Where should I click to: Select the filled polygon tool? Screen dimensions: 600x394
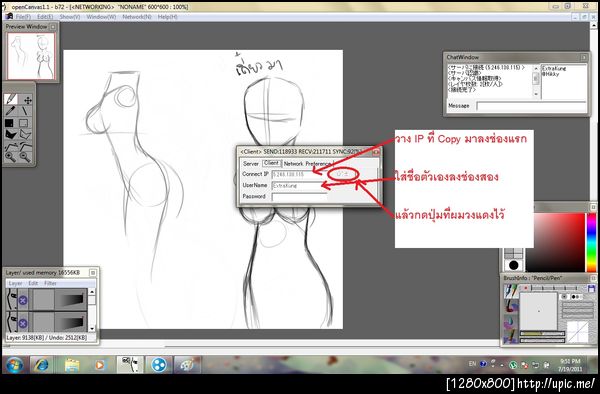click(x=10, y=134)
